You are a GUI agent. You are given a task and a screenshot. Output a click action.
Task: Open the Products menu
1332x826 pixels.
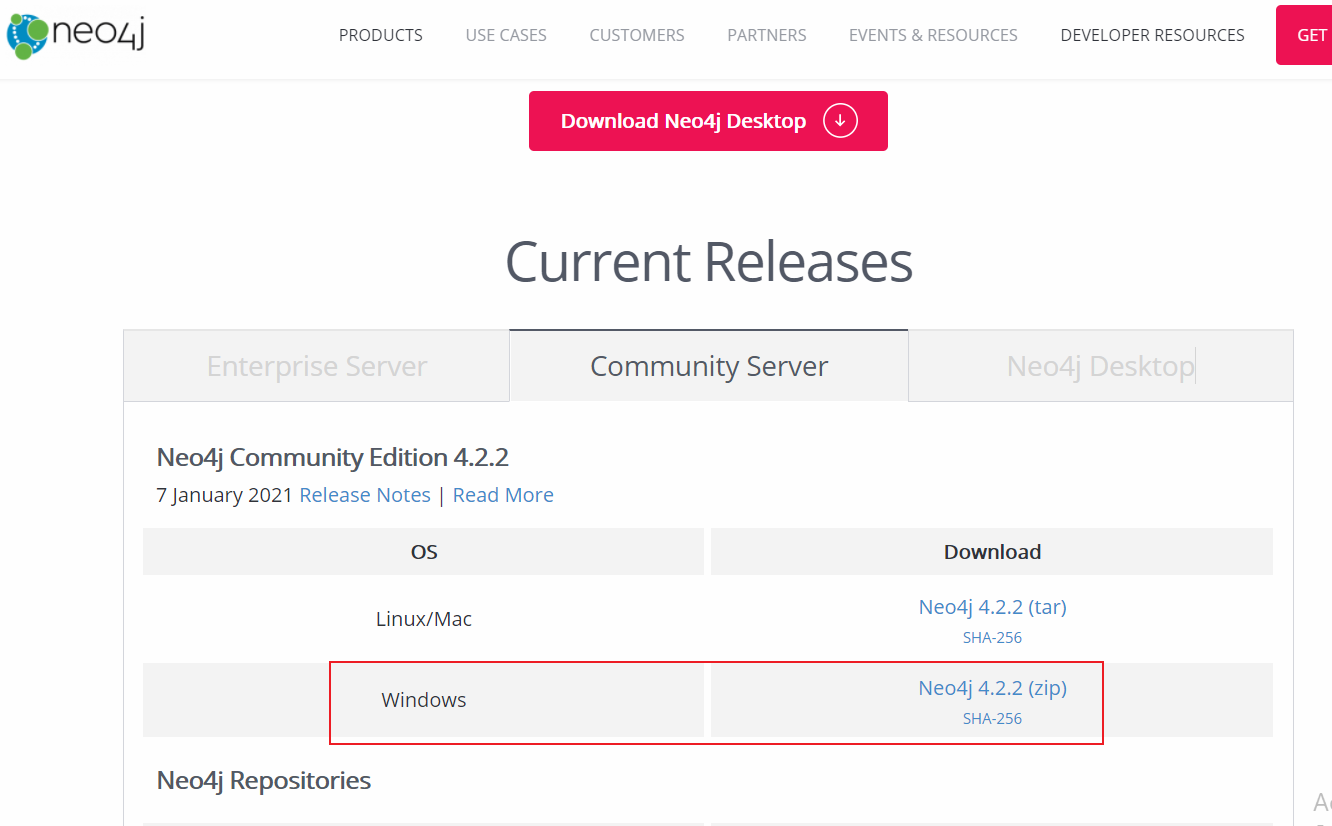pos(380,35)
